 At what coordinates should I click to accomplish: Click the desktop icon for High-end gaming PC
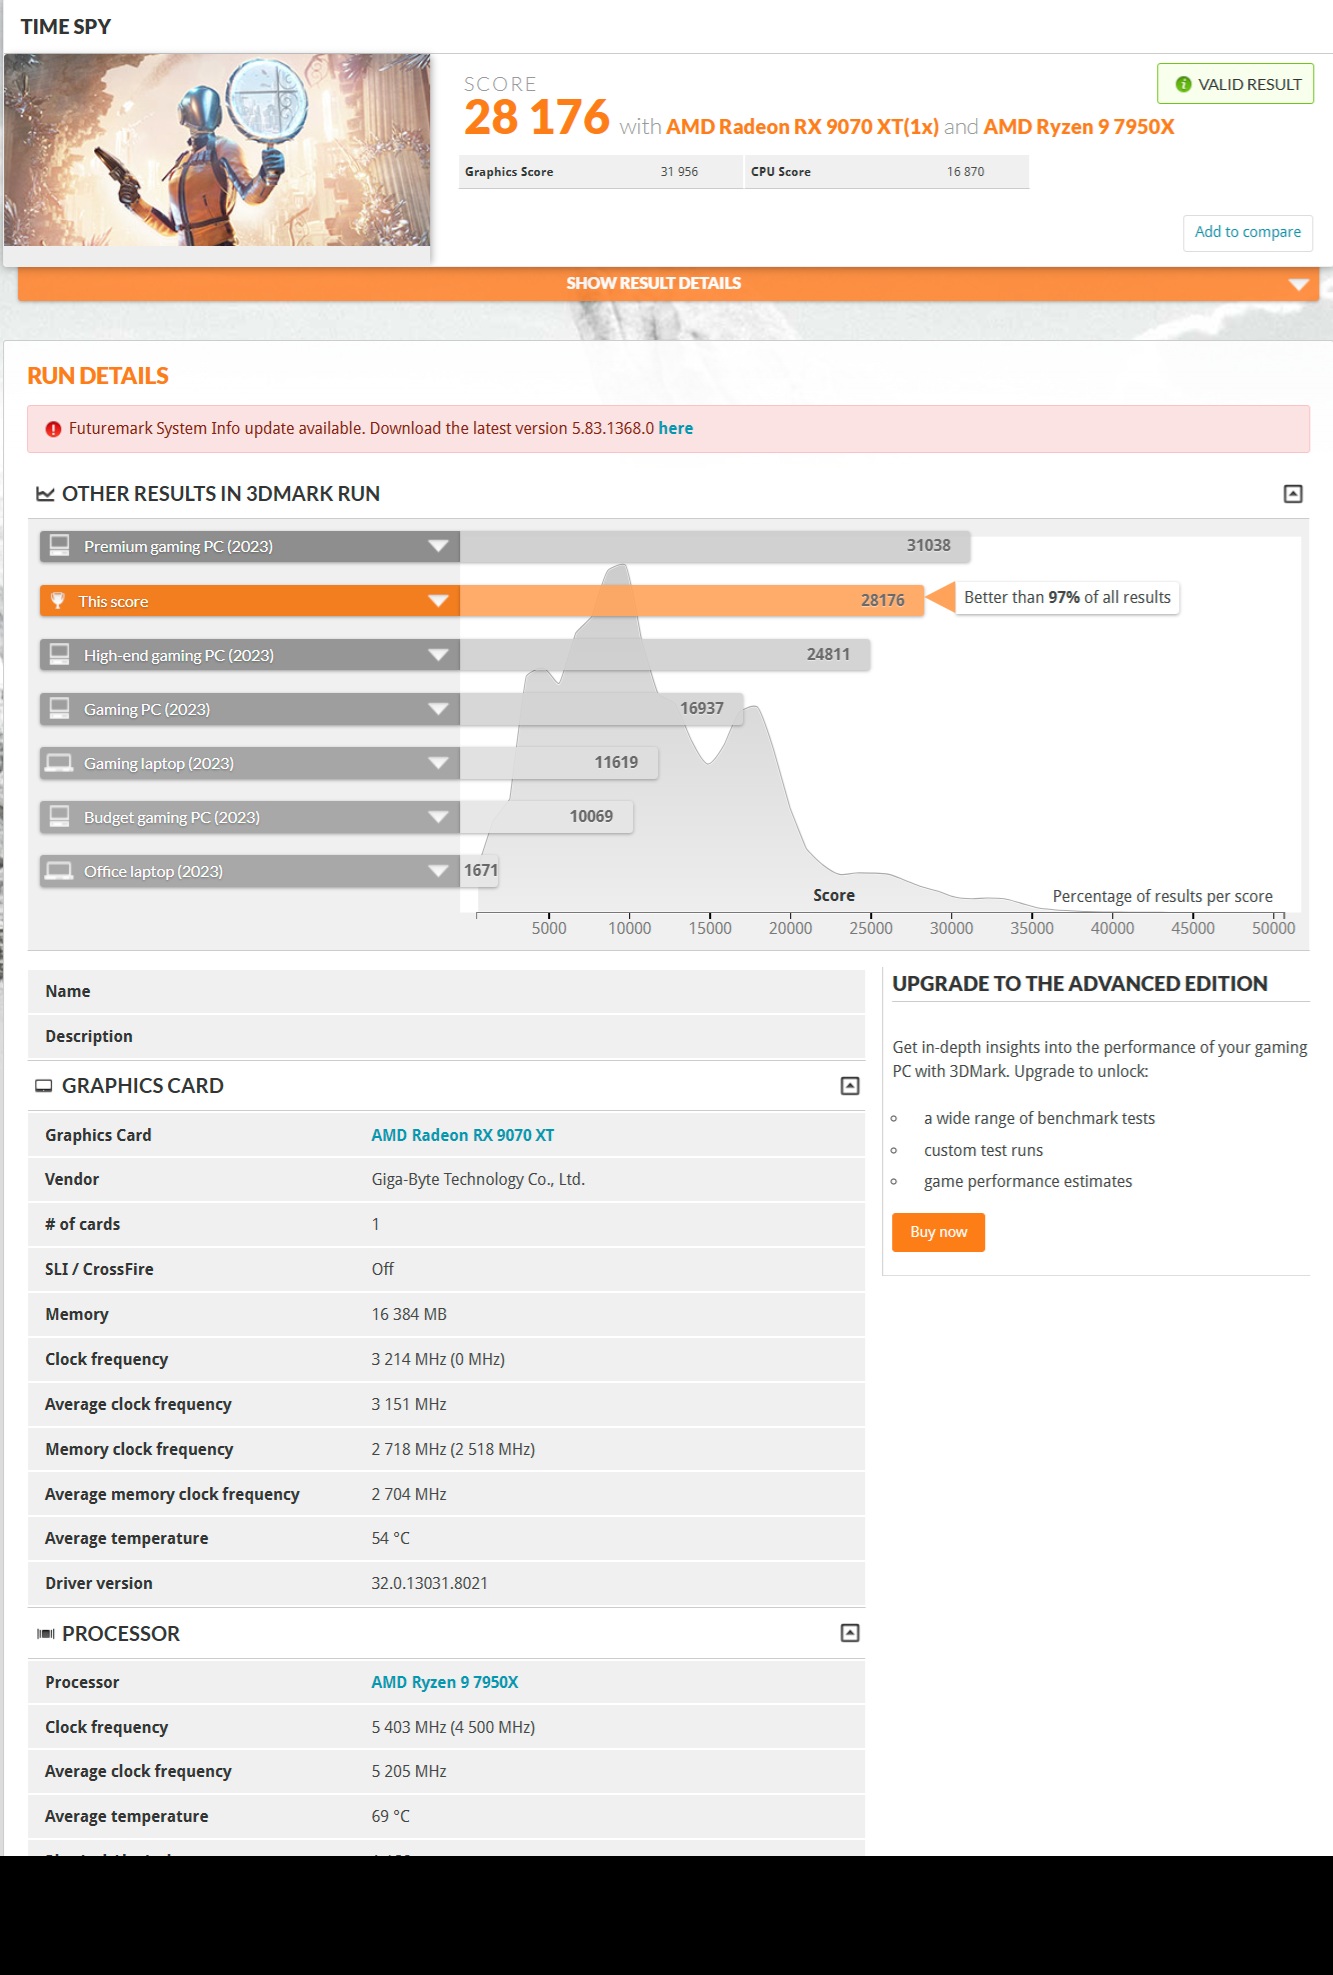[x=60, y=654]
